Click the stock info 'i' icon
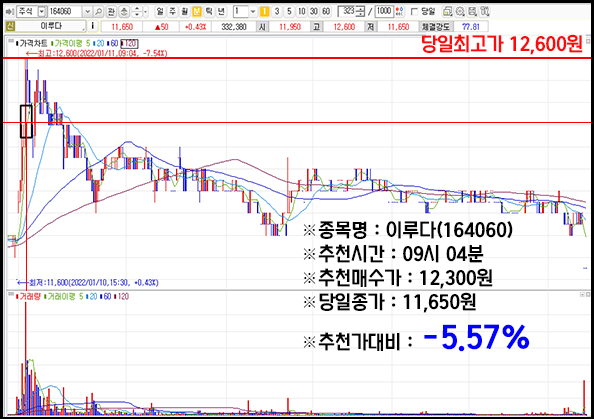This screenshot has width=594, height=419. point(93,26)
